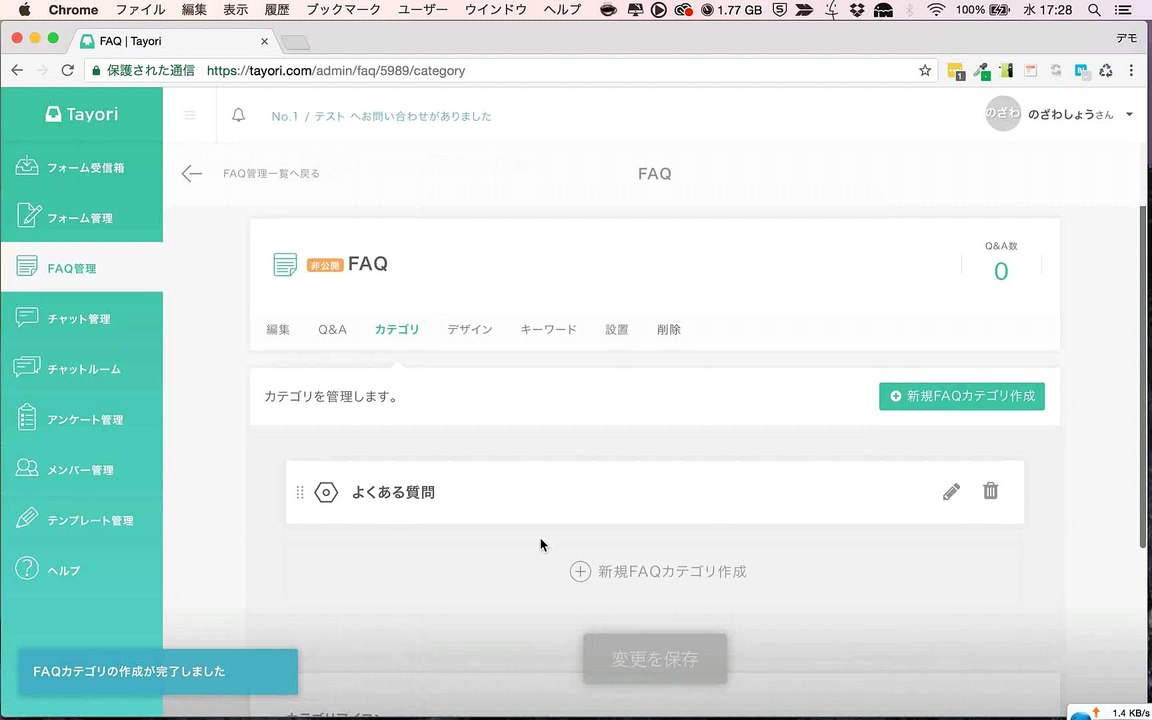
Task: Open フォーム管理 in the sidebar
Action: (x=81, y=217)
